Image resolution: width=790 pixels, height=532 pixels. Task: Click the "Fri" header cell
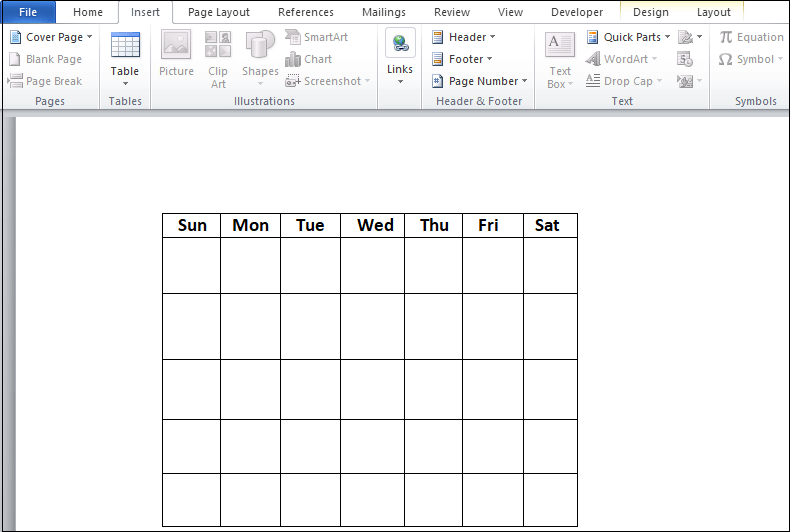pos(493,225)
